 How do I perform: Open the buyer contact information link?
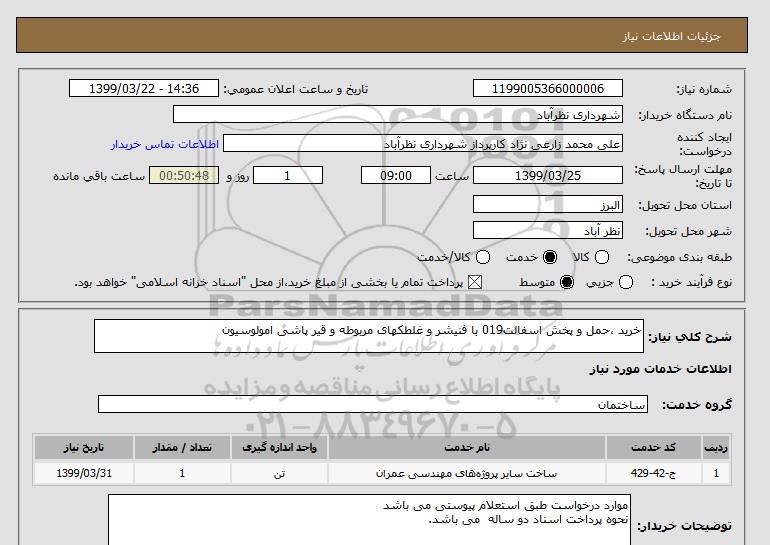point(165,144)
